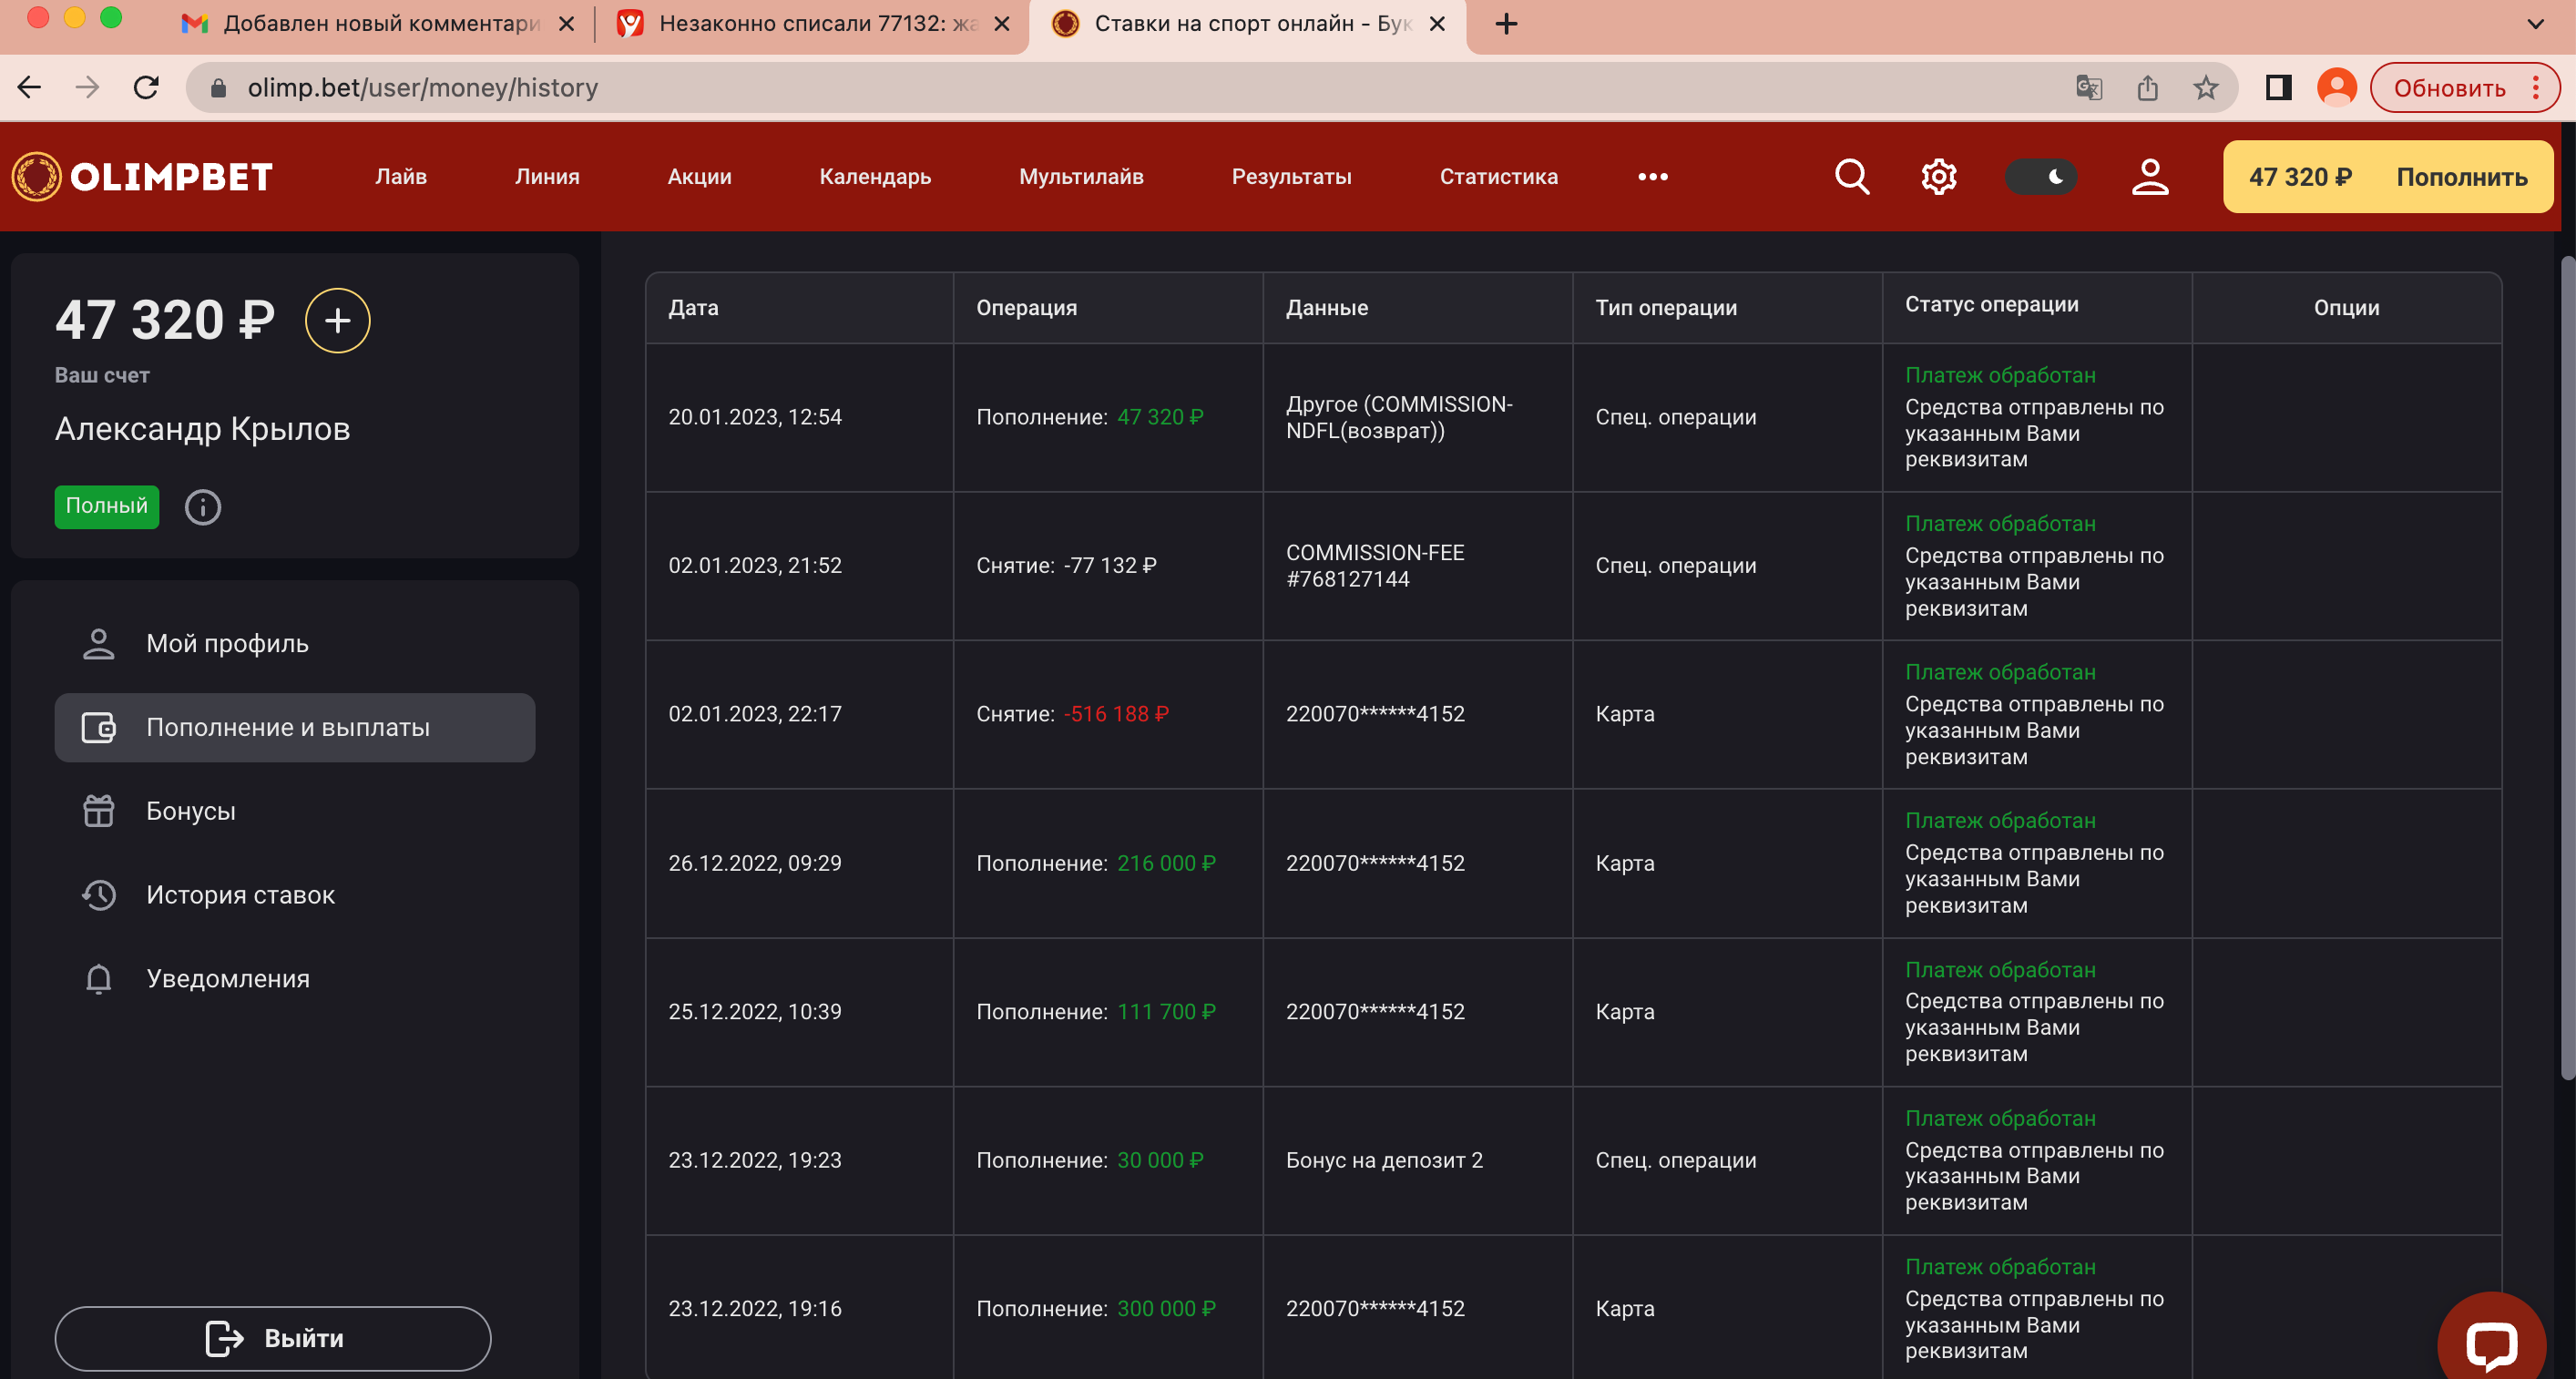Bookmark the page with the star icon

(x=2206, y=88)
